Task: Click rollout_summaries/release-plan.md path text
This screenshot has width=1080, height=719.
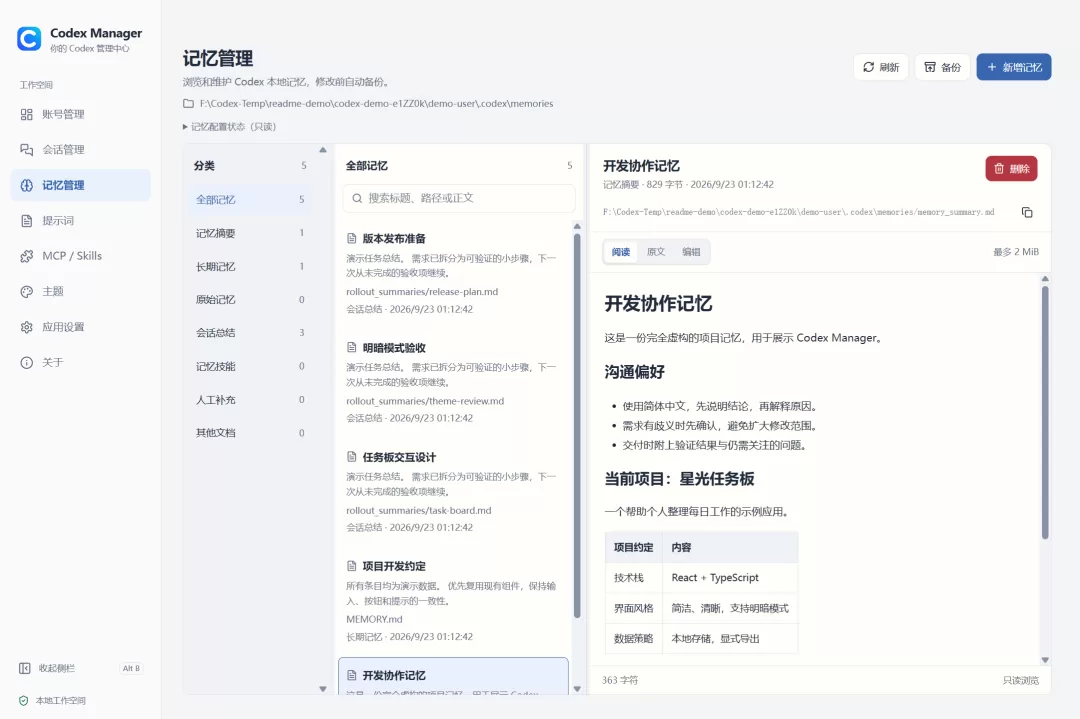Action: [x=422, y=292]
